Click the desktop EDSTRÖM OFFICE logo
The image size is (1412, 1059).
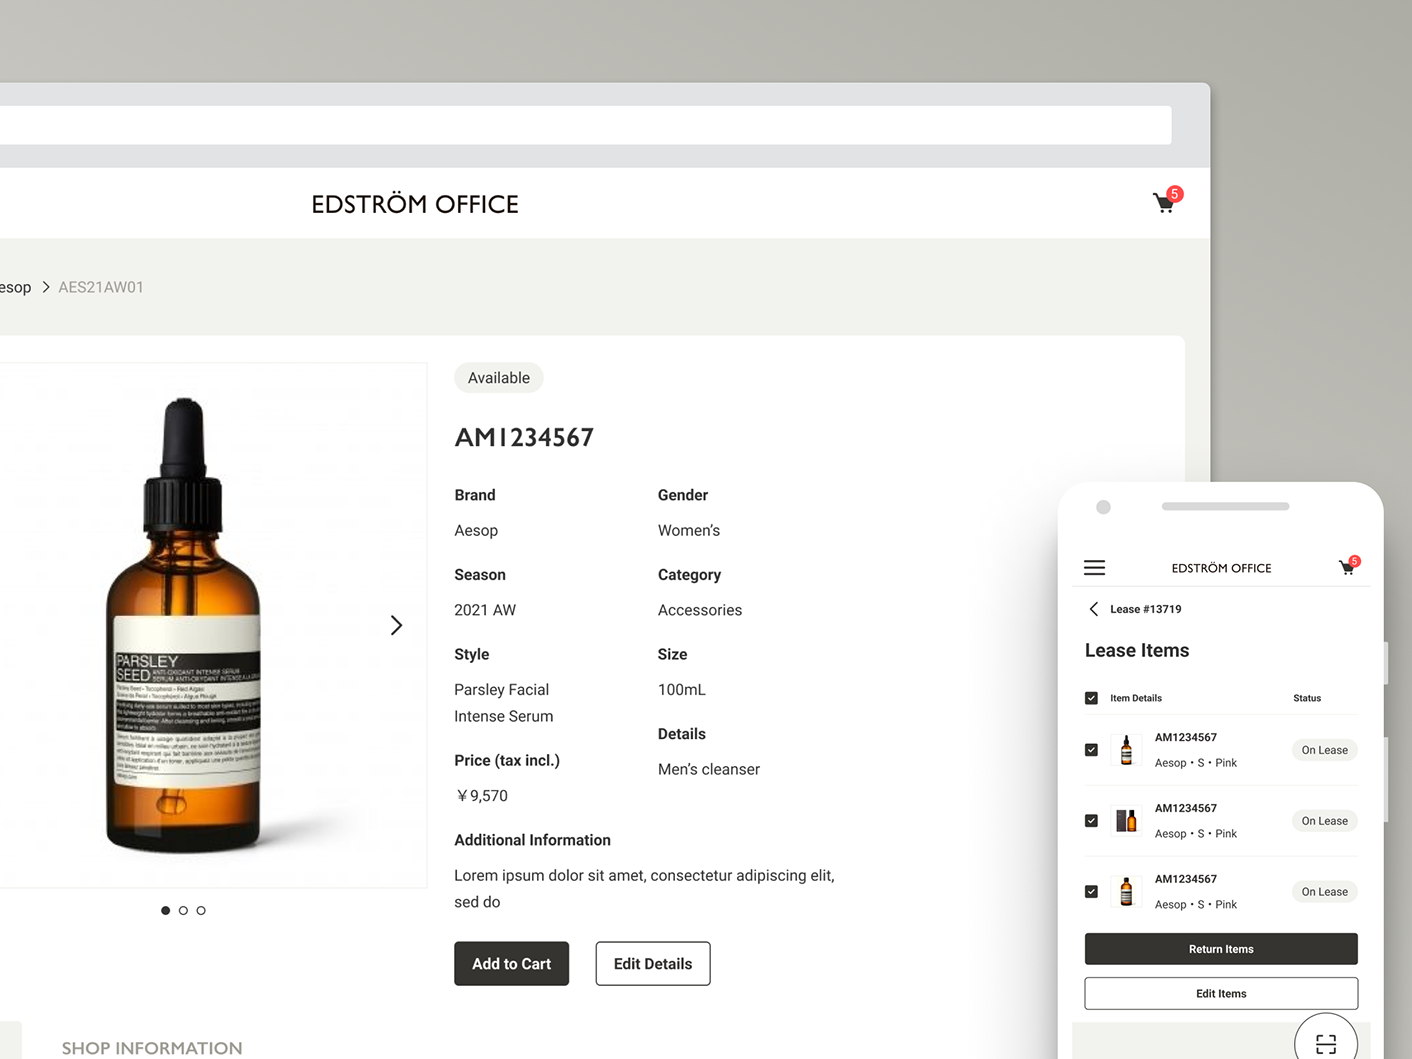tap(415, 204)
